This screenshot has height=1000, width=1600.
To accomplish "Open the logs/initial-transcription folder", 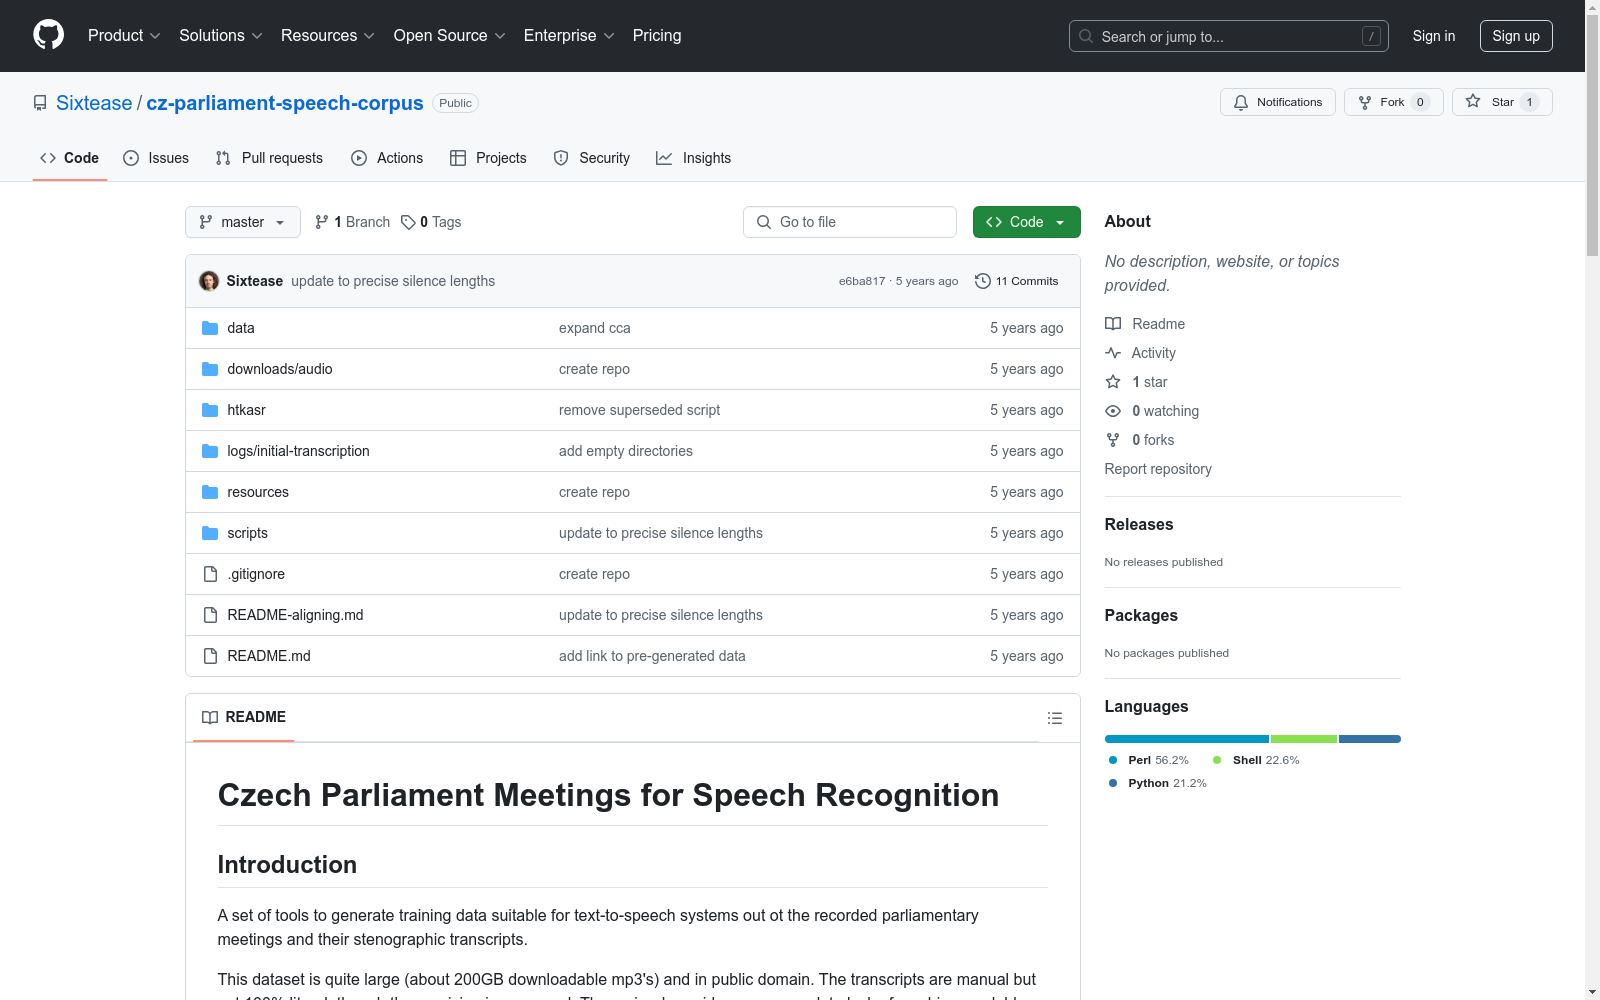I will (x=298, y=451).
